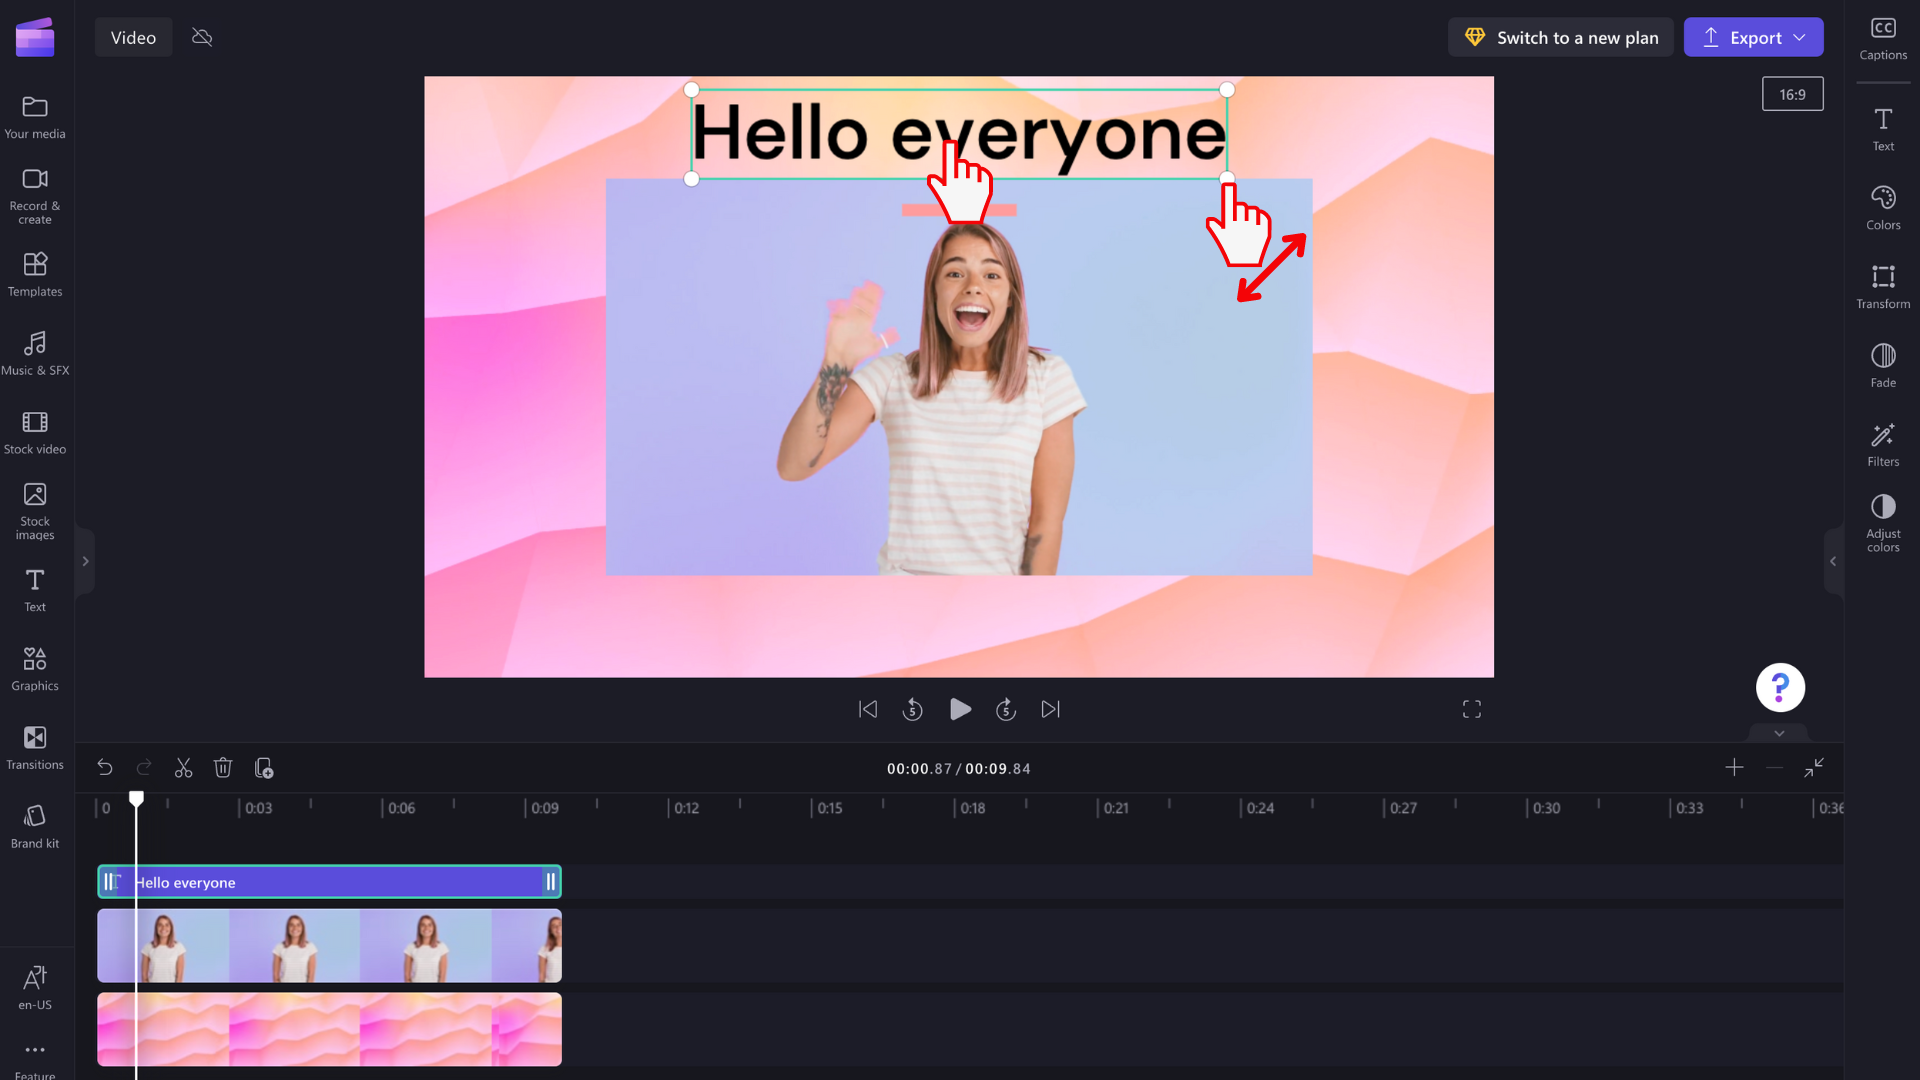
Task: Click the Hello everyone text clip timeline
Action: 330,882
